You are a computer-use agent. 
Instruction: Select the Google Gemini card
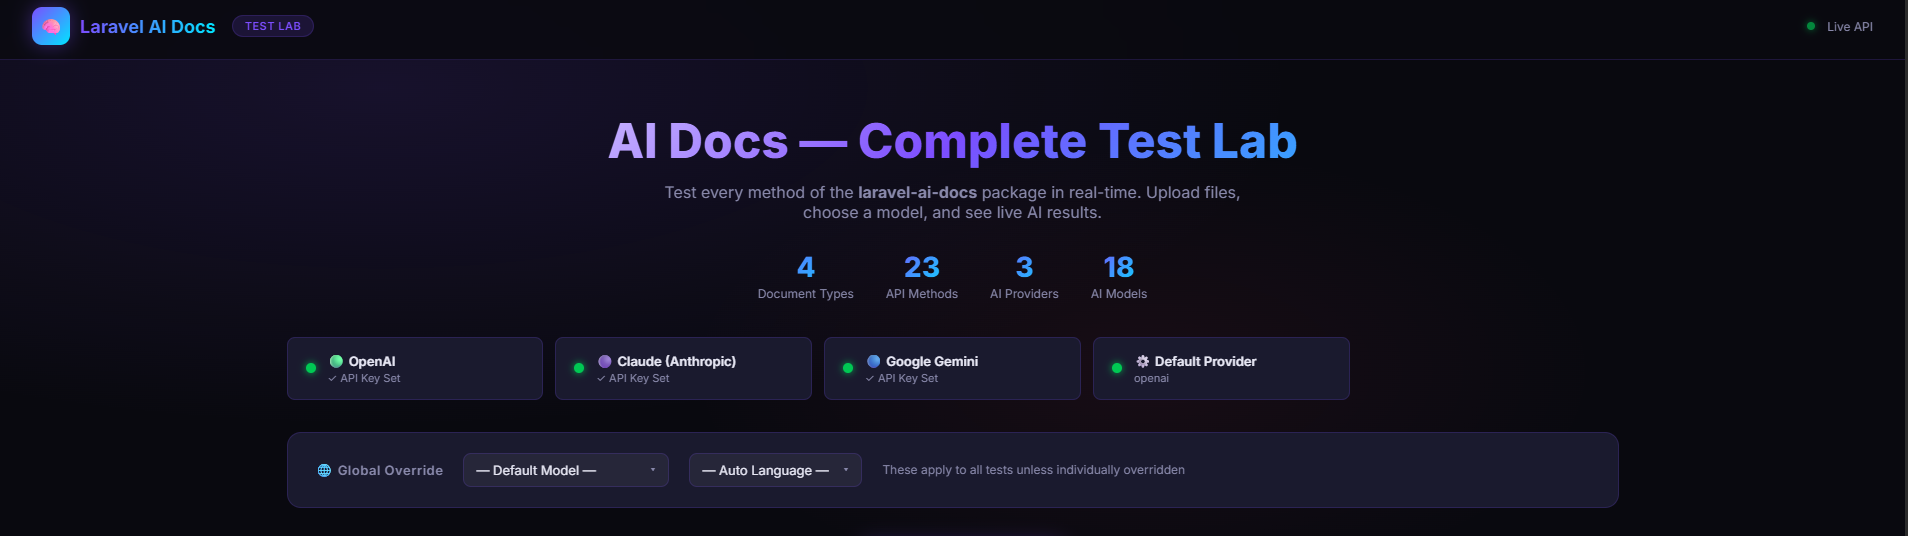(x=952, y=368)
